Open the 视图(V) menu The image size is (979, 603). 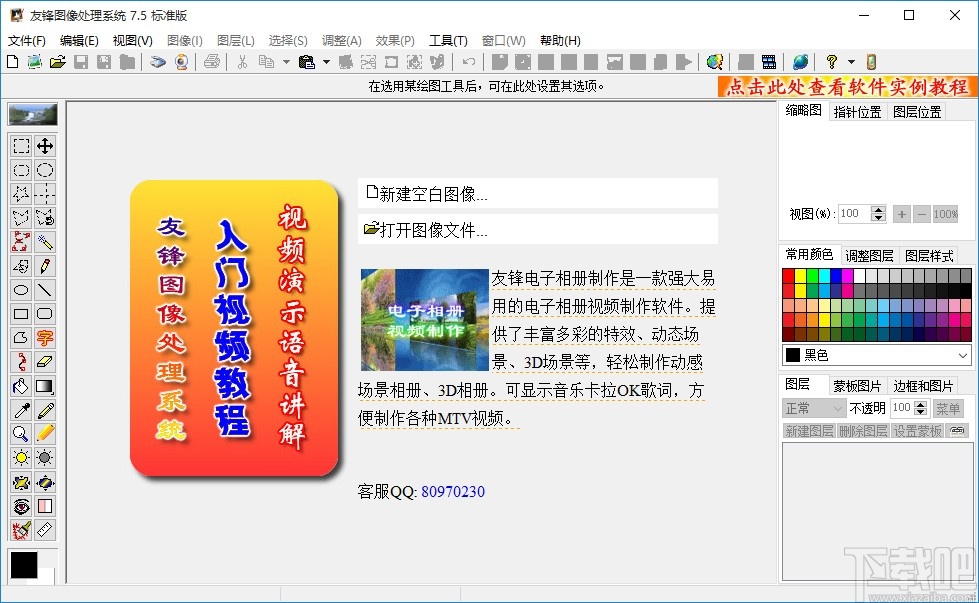pos(132,41)
